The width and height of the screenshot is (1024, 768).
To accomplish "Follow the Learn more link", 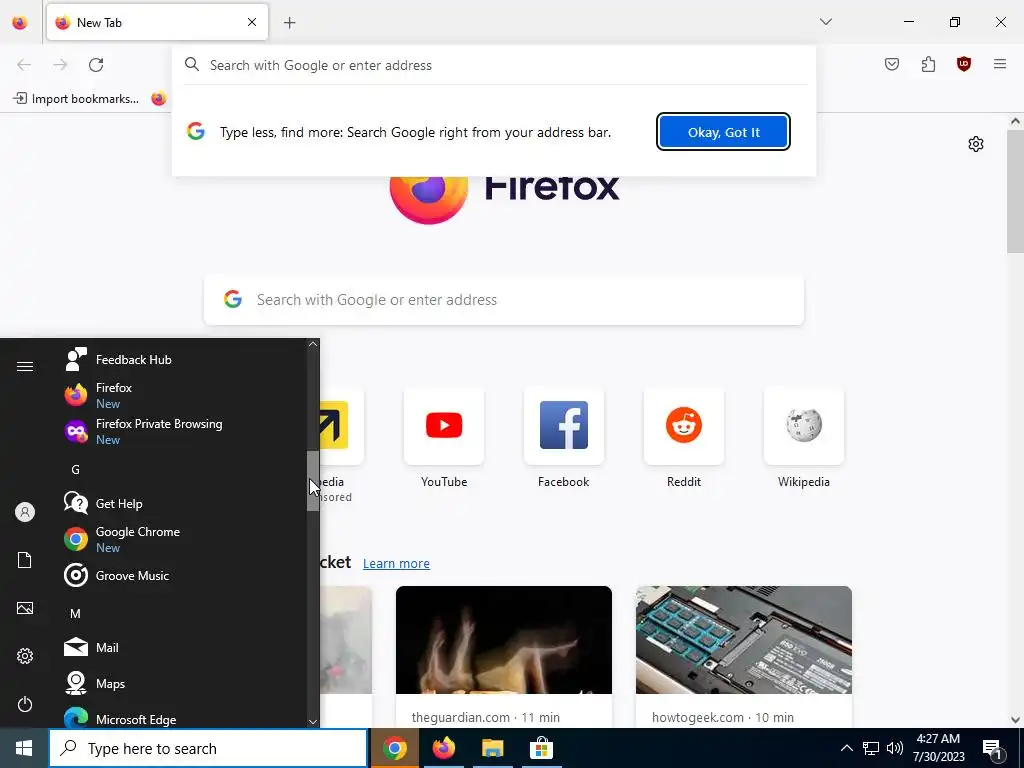I will [x=396, y=564].
